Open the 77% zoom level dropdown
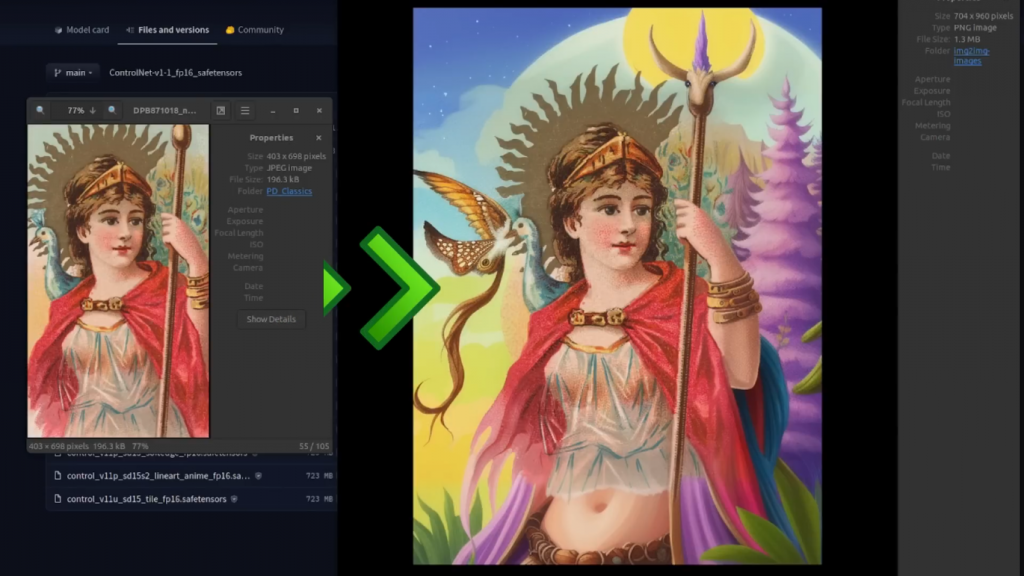This screenshot has height=576, width=1024. click(x=82, y=110)
